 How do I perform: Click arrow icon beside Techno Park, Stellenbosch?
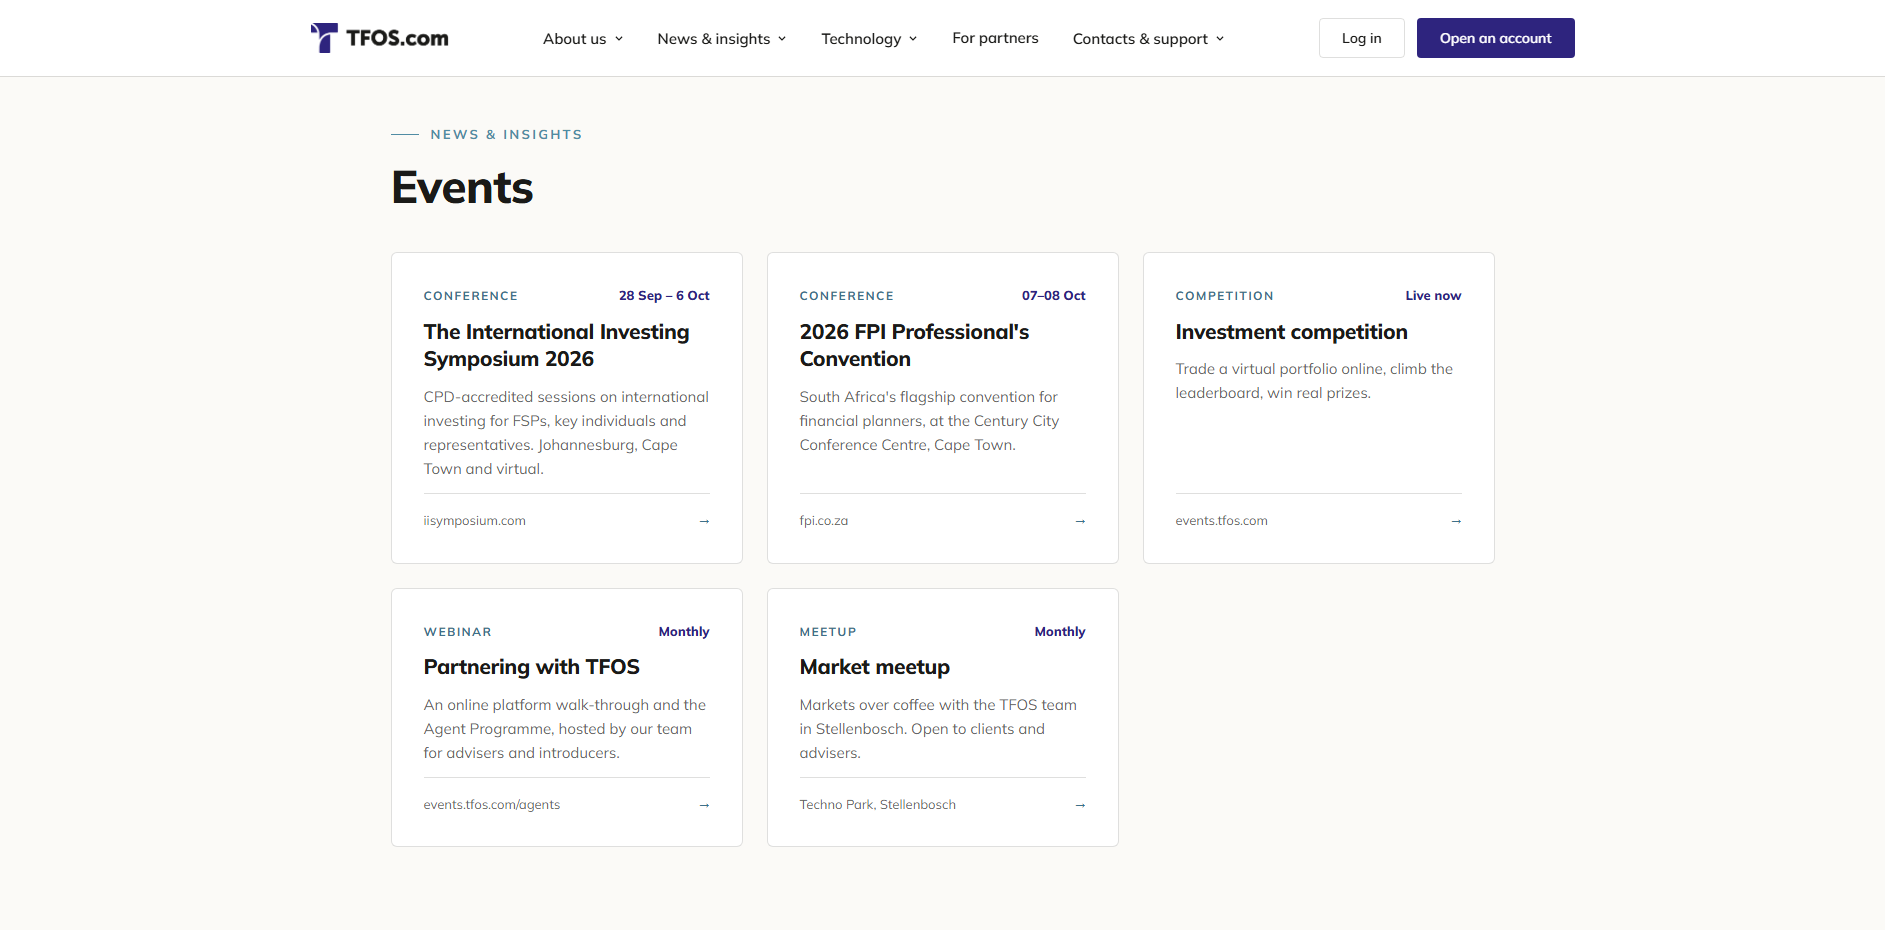(x=1080, y=805)
